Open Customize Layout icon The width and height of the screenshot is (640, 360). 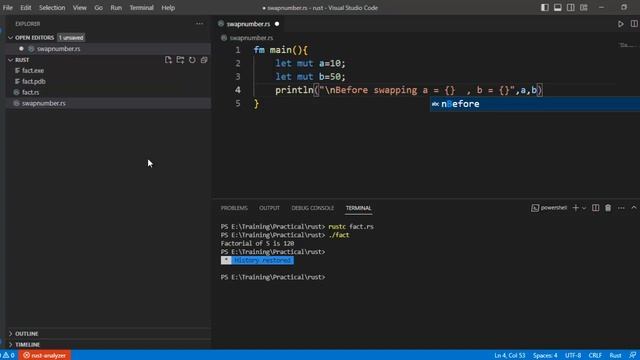point(584,8)
